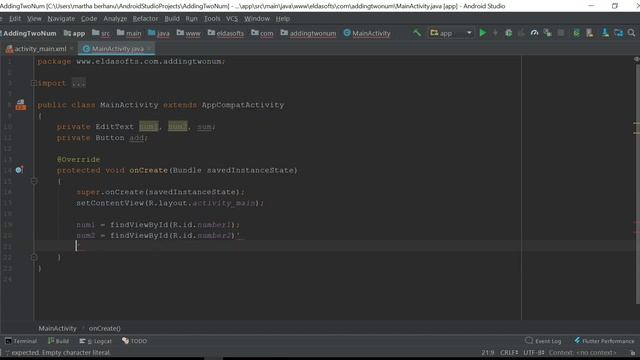
Task: Click the 21:9 line column indicator
Action: click(487, 353)
